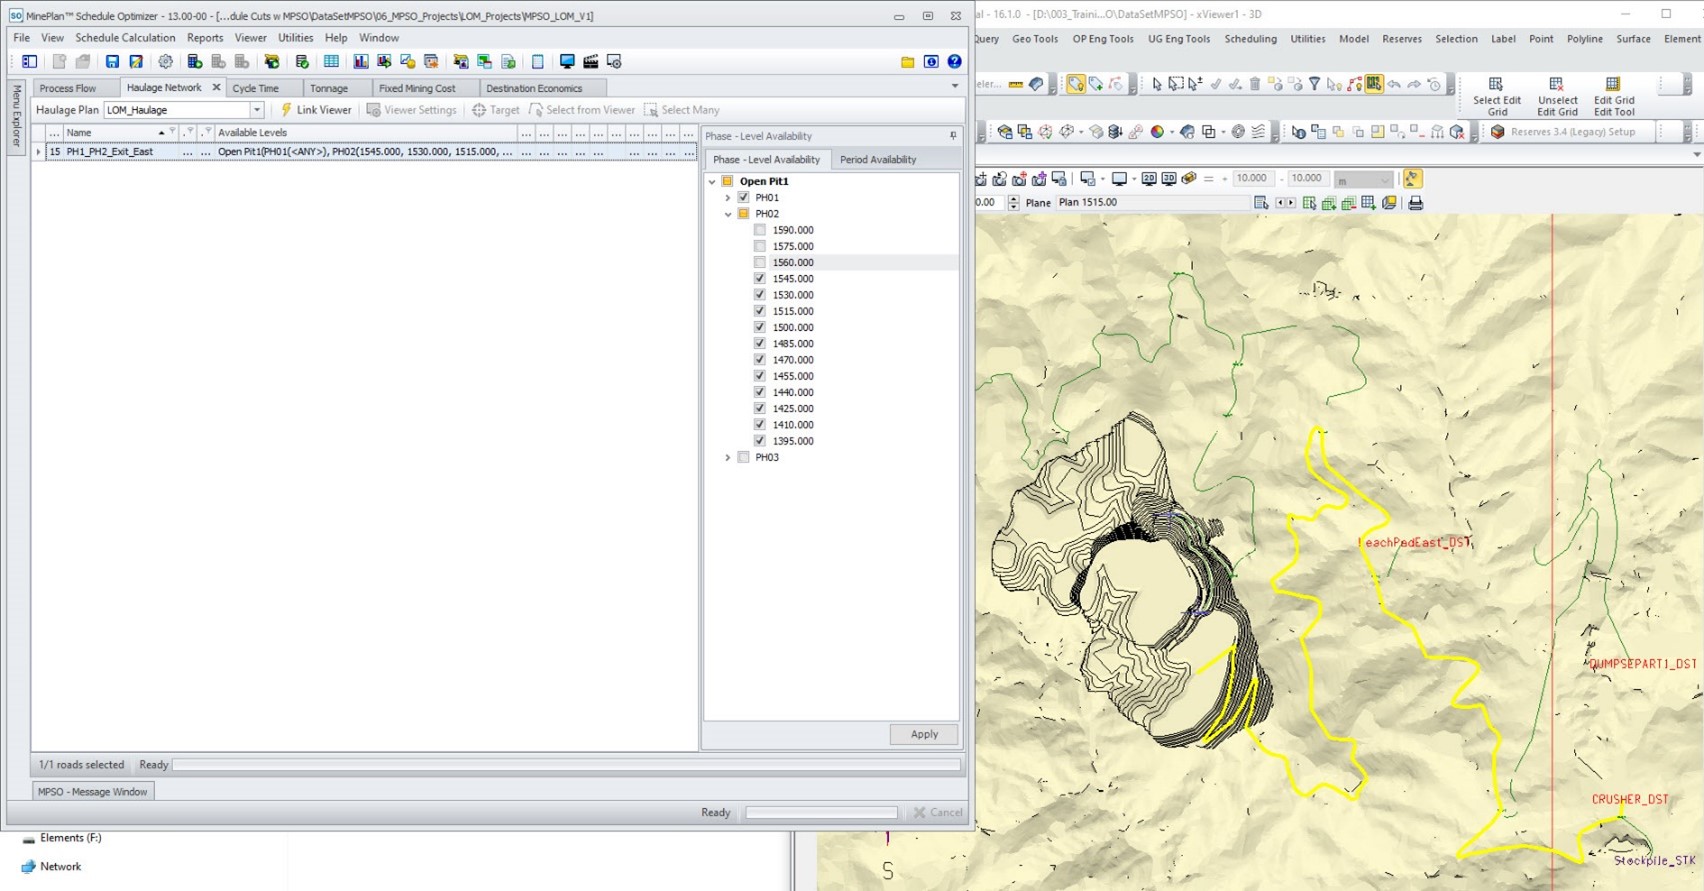
Task: Open the tab list overflow dropdown arrow
Action: (955, 86)
